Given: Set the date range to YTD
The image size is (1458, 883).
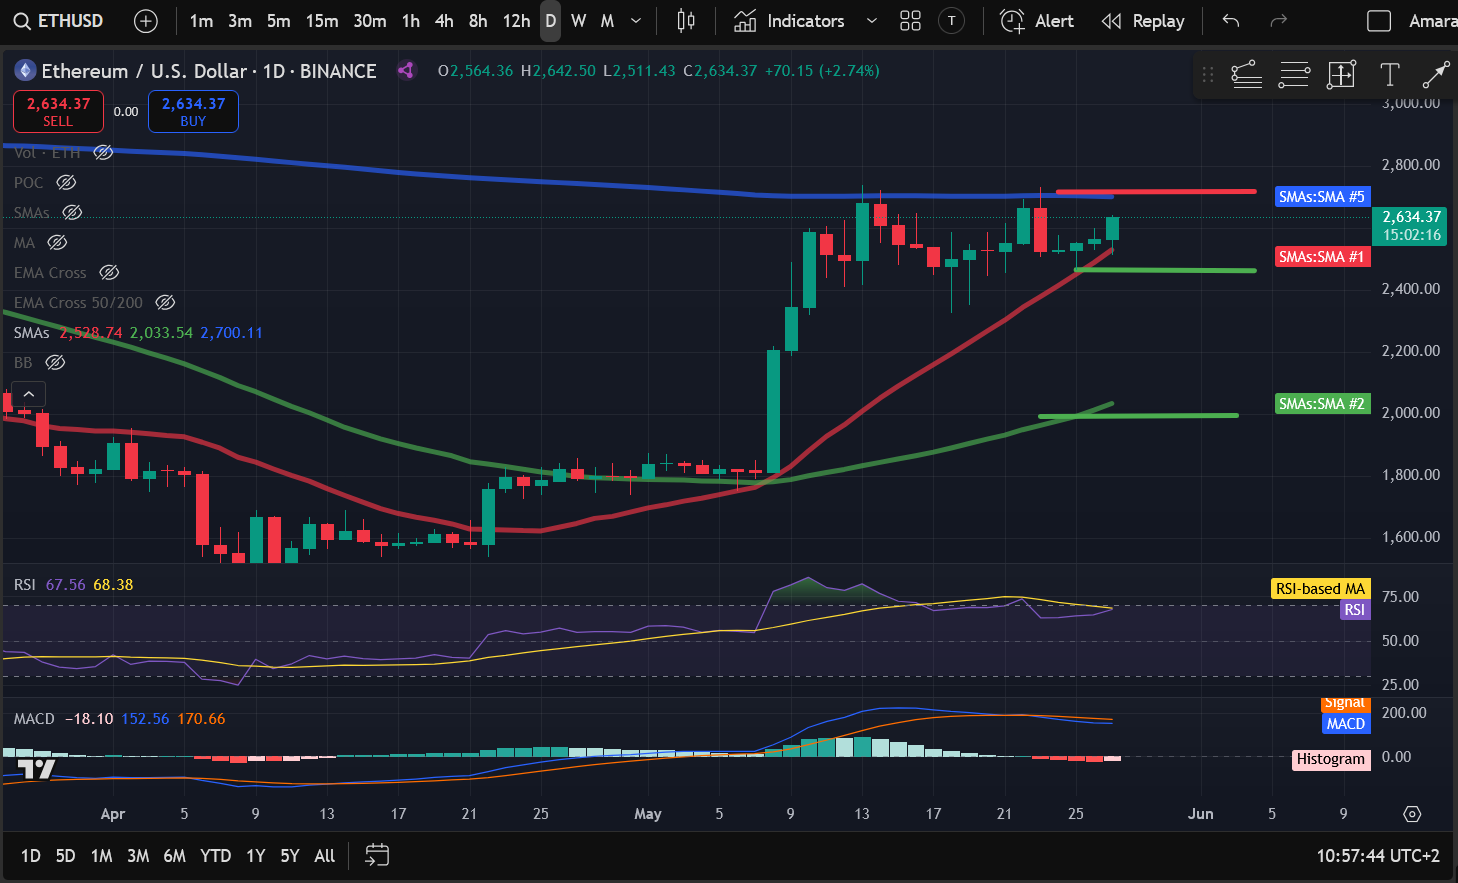Looking at the screenshot, I should point(215,855).
